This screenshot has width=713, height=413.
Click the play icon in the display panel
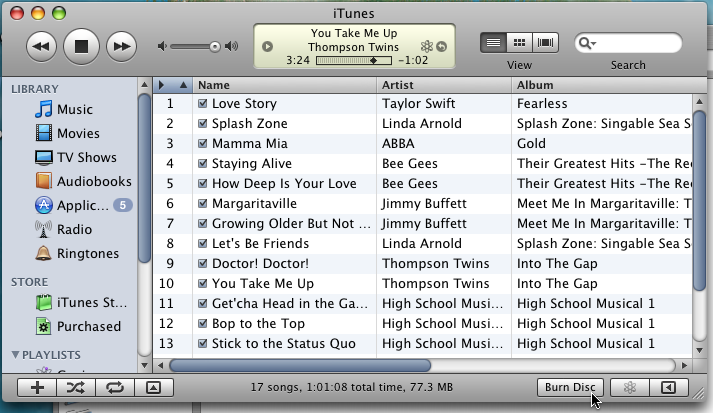(267, 46)
